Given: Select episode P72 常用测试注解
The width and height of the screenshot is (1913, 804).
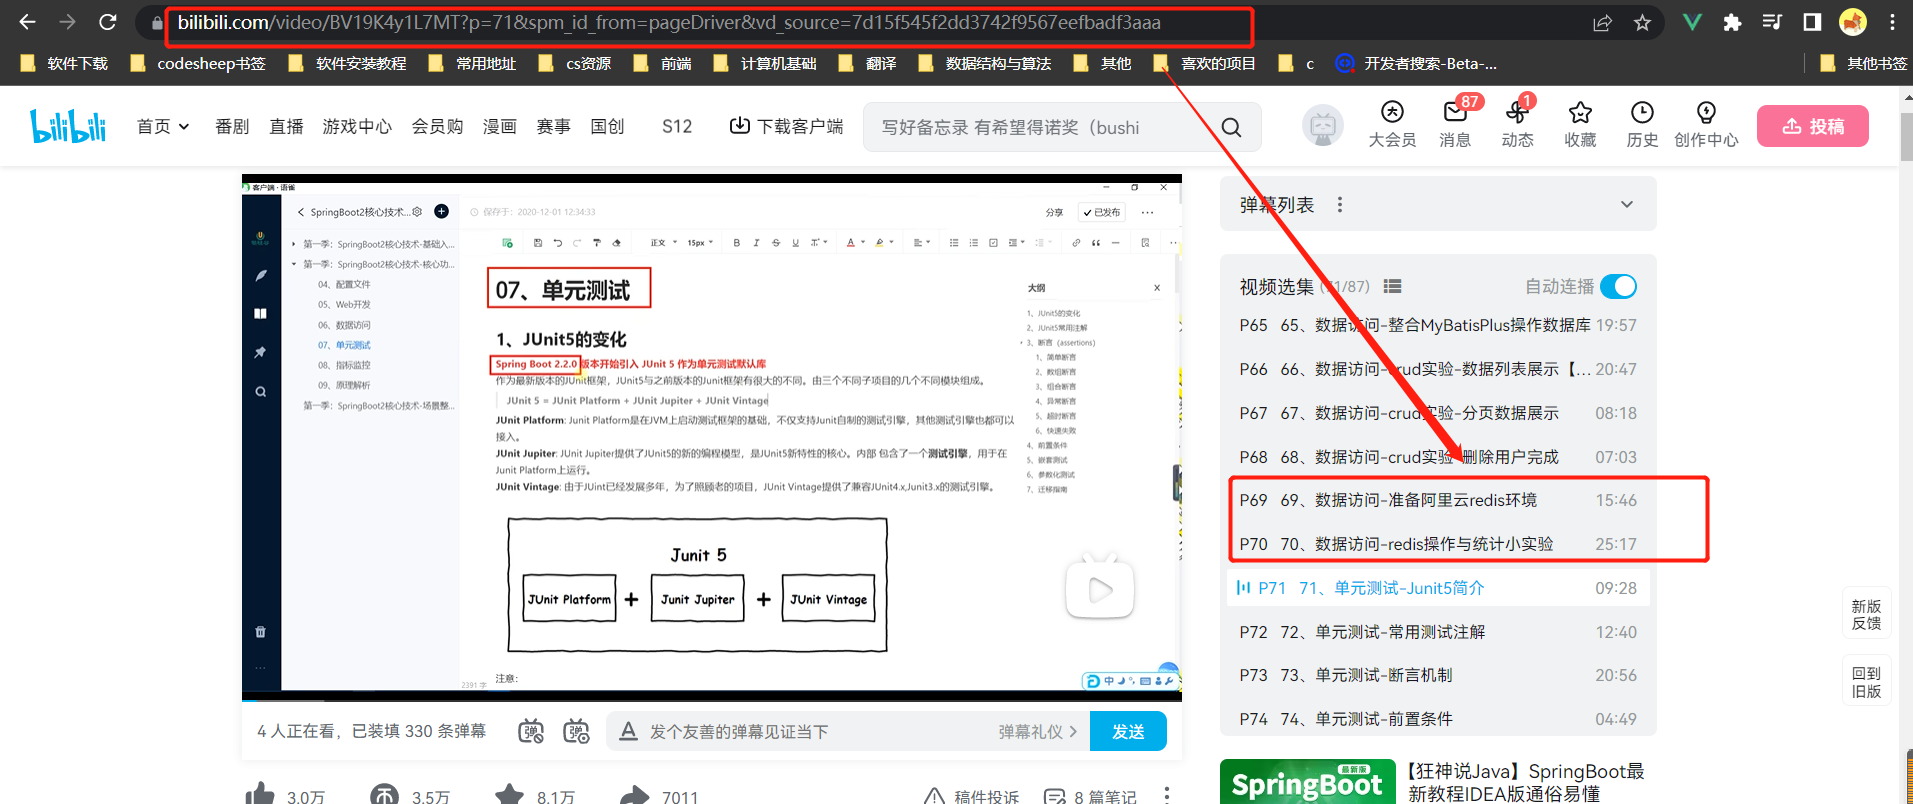Looking at the screenshot, I should pyautogui.click(x=1438, y=632).
